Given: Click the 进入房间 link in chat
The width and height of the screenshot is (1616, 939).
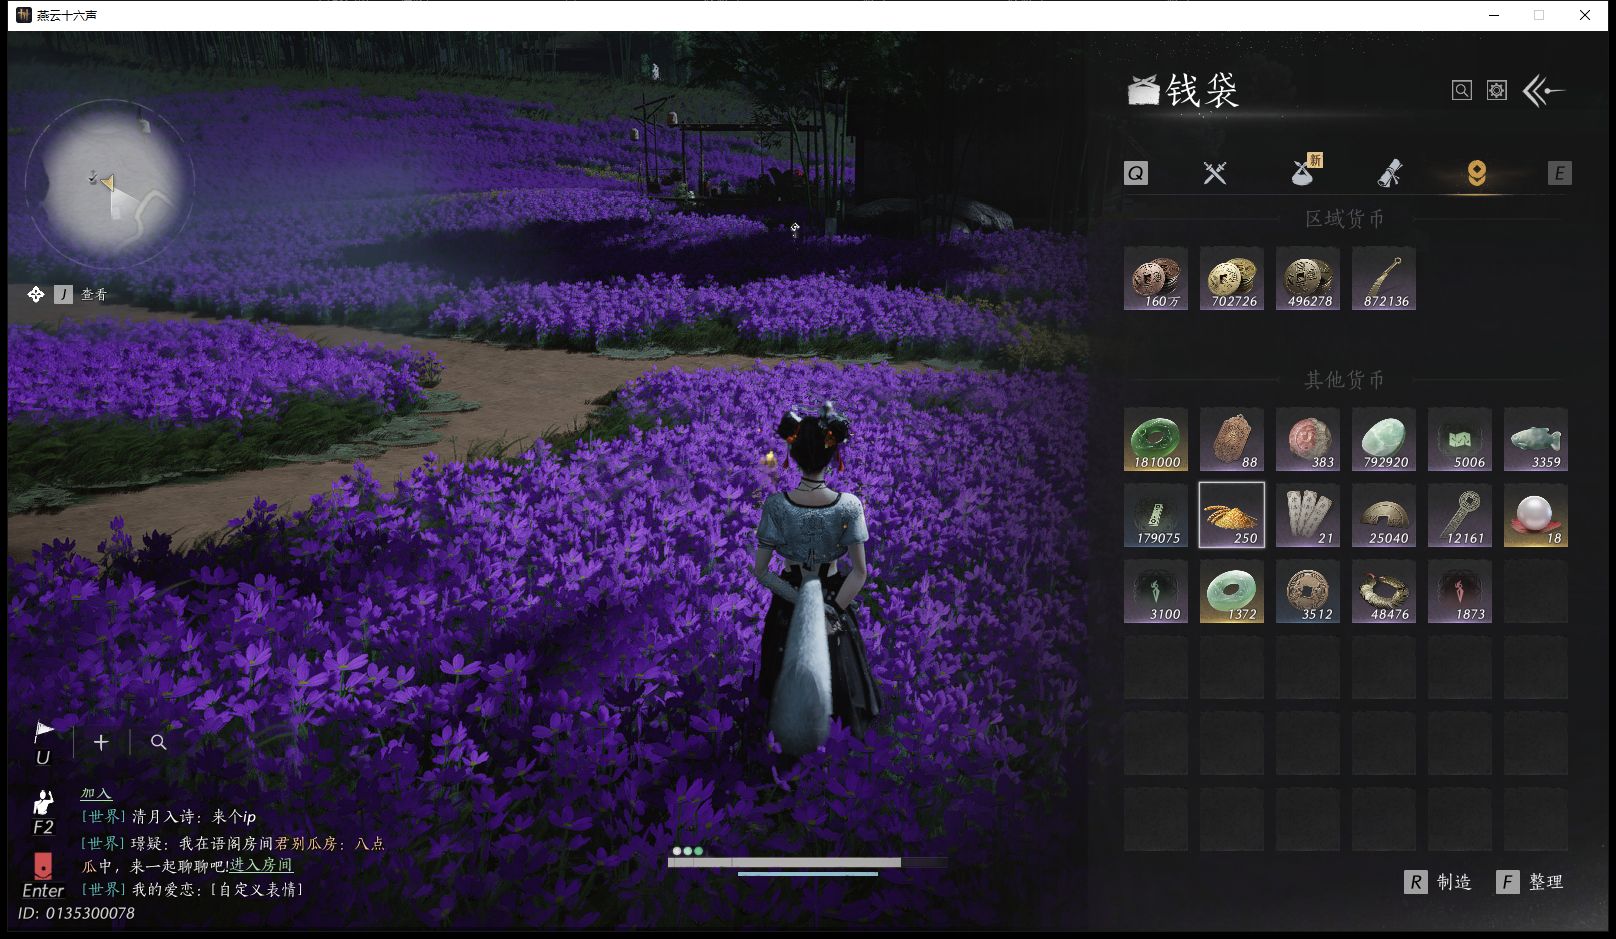Looking at the screenshot, I should point(261,865).
